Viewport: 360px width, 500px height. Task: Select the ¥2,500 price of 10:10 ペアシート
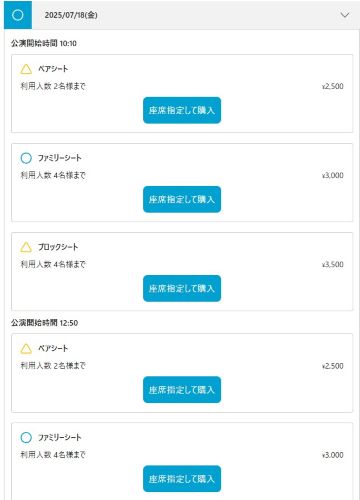click(333, 86)
